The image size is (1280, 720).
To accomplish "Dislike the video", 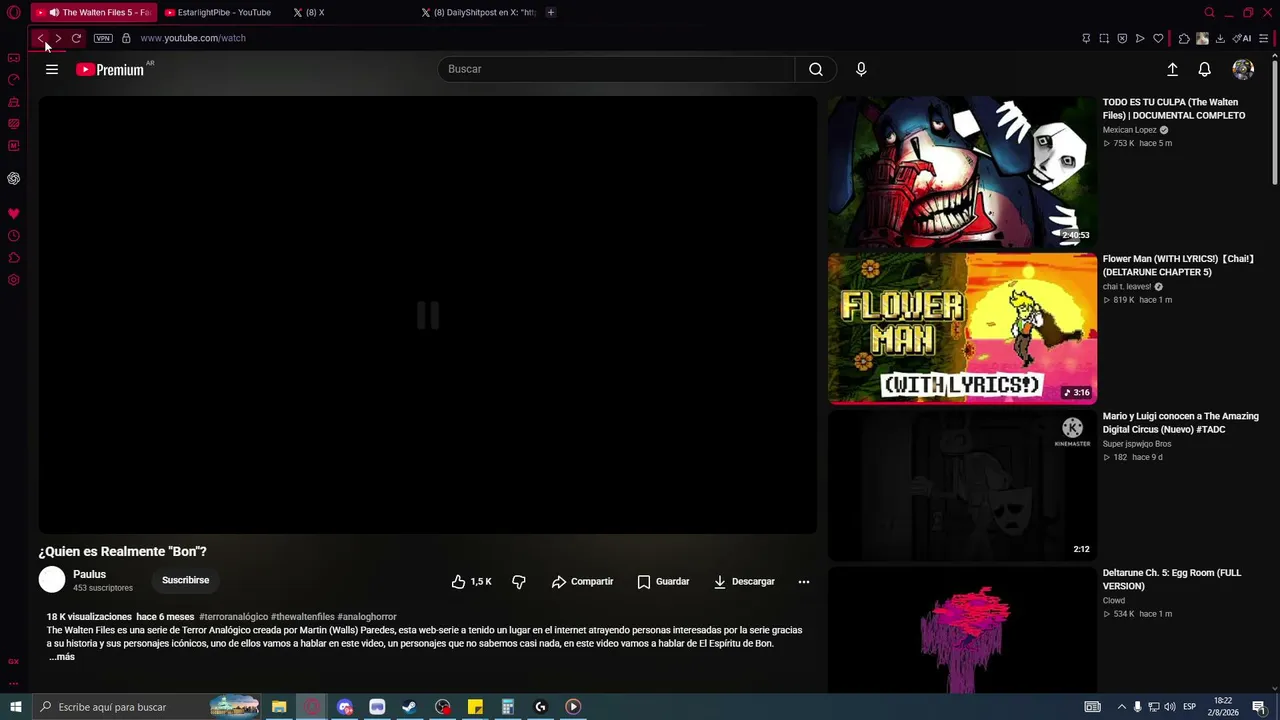I will pos(519,581).
